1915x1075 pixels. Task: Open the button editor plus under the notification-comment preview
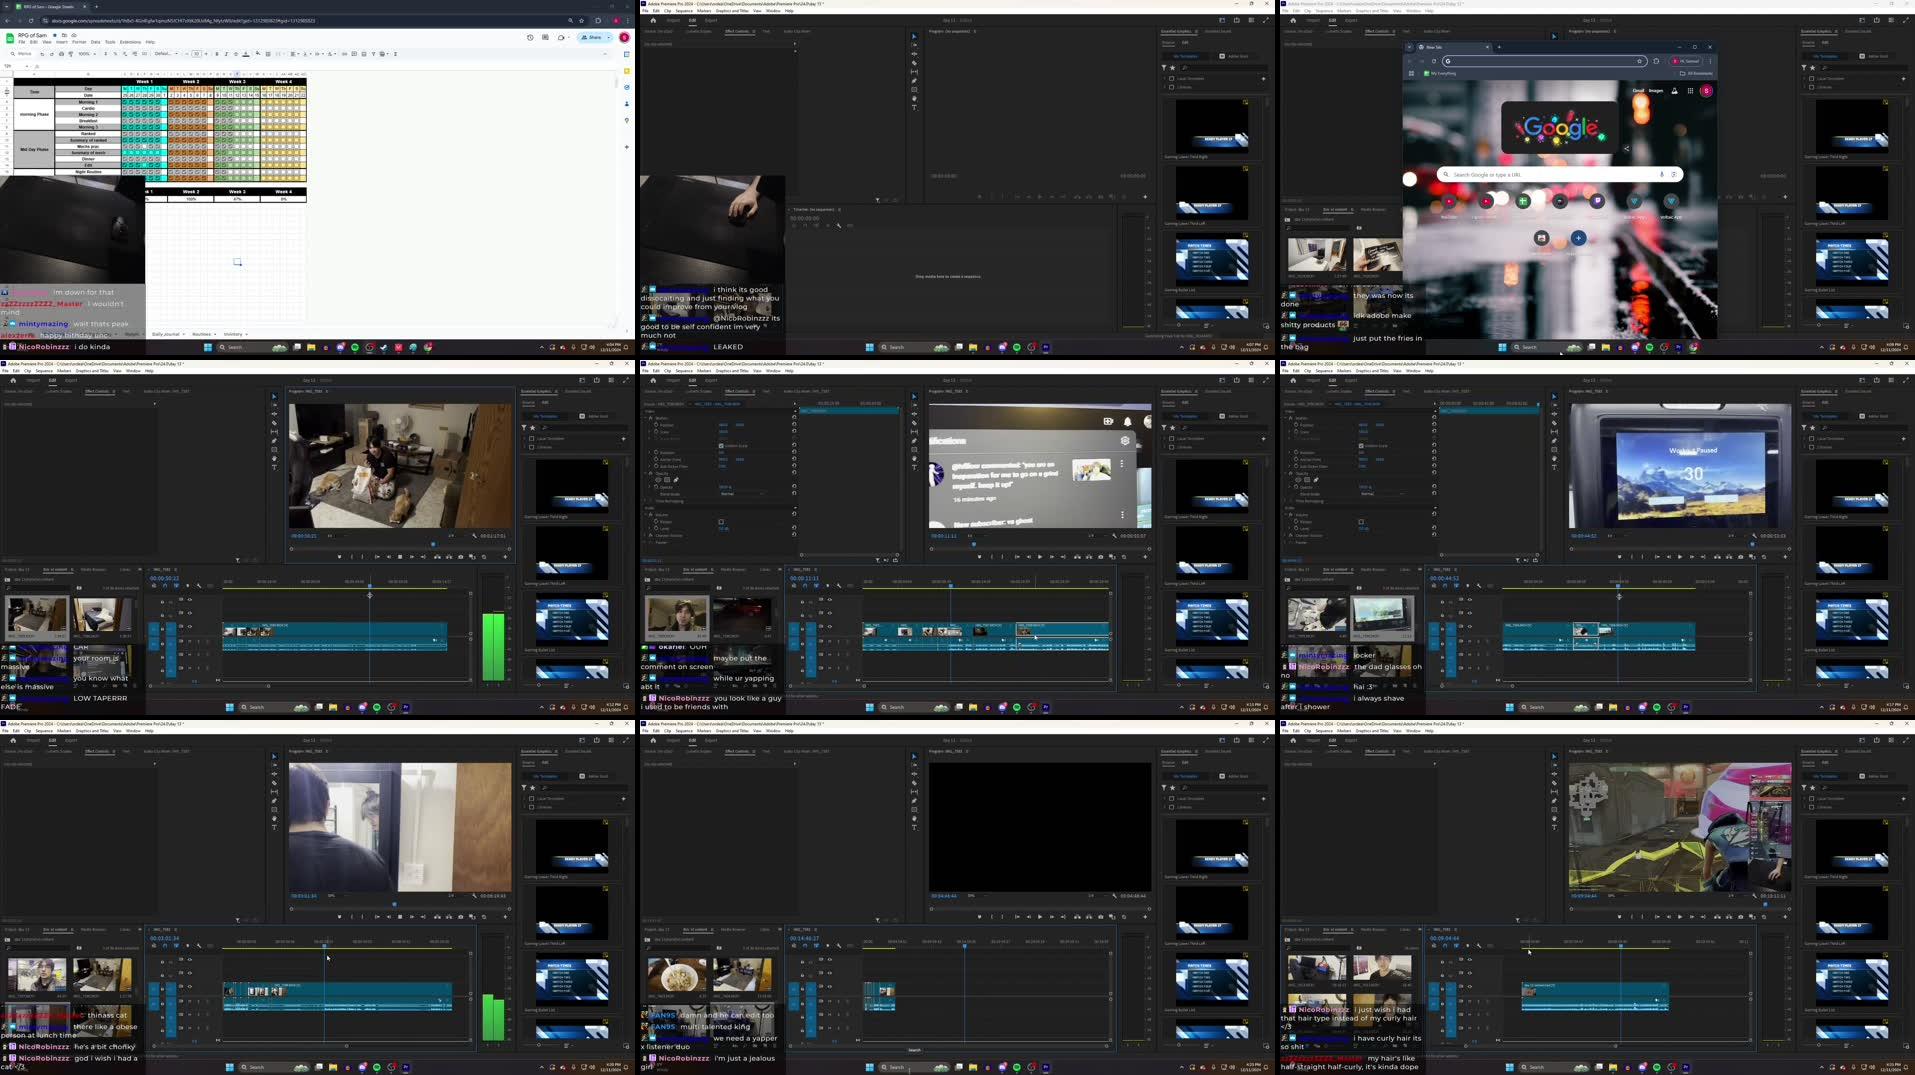tap(1145, 557)
